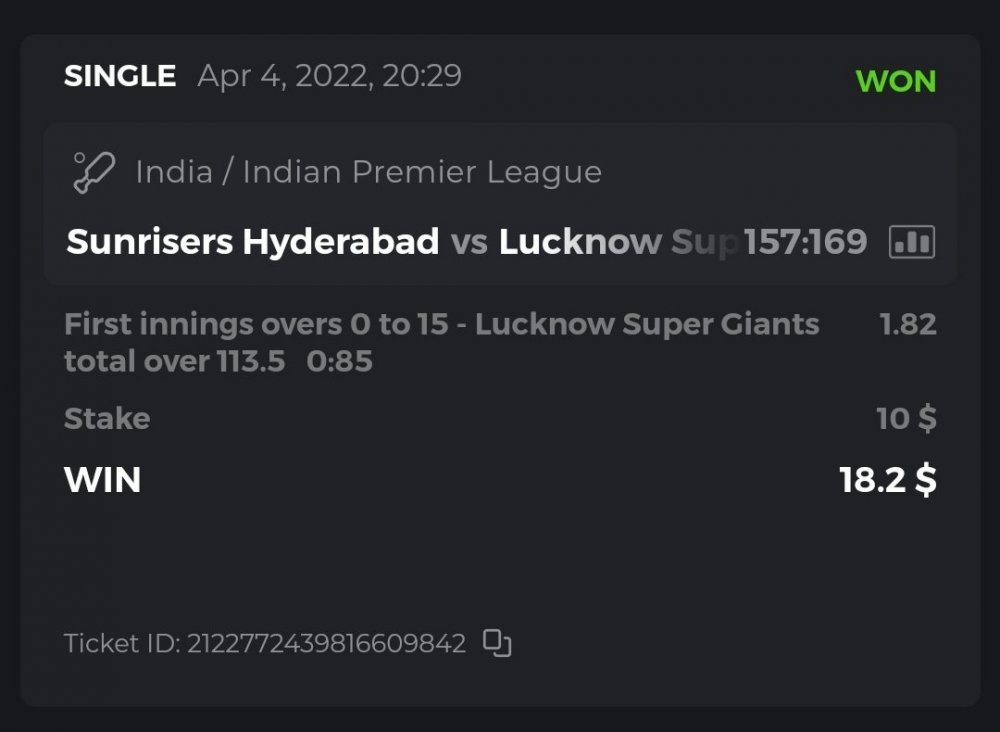Open match statistics bar chart icon

(911, 242)
